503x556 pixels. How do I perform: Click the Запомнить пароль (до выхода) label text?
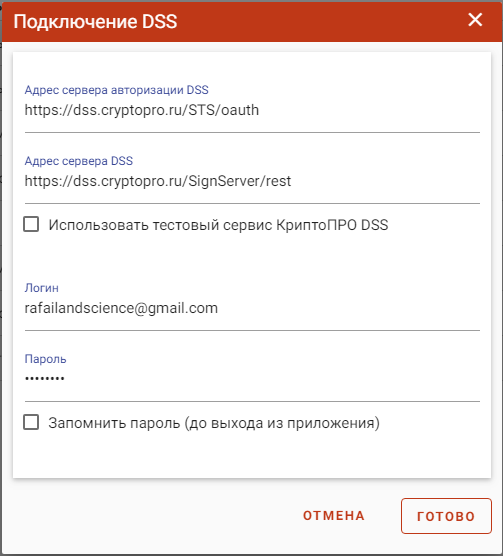tap(214, 423)
